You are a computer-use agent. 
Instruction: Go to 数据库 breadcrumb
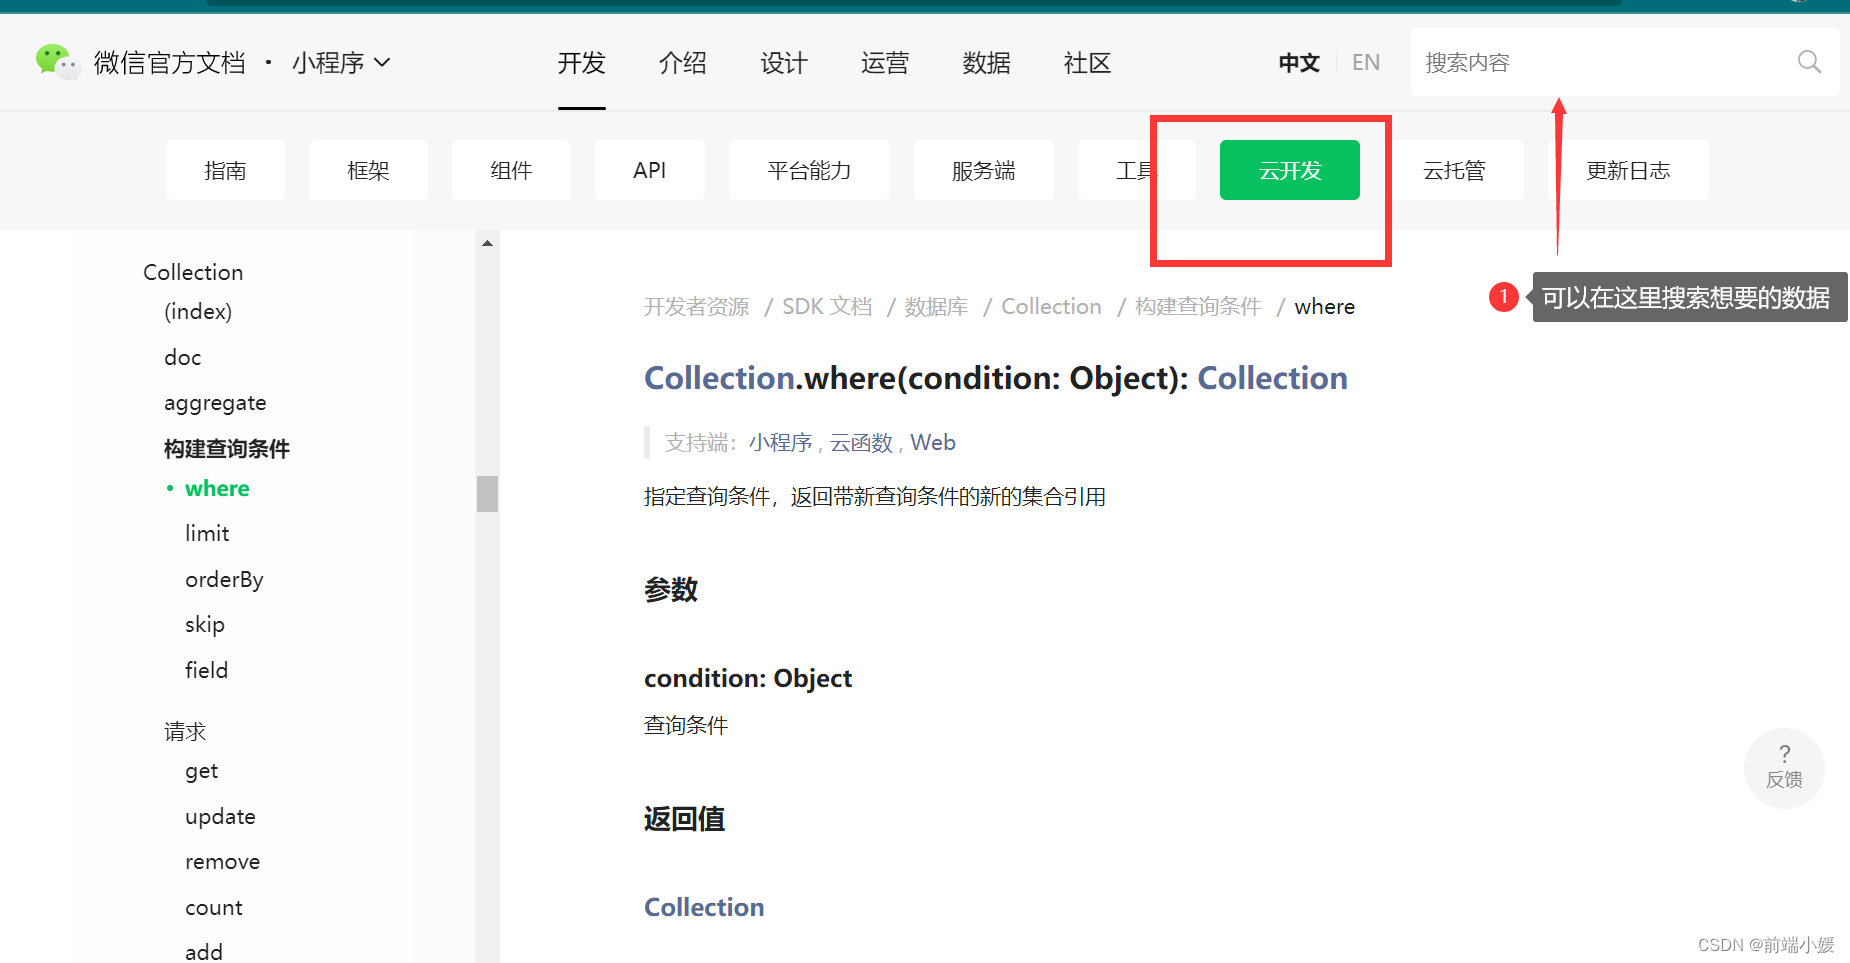tap(936, 306)
